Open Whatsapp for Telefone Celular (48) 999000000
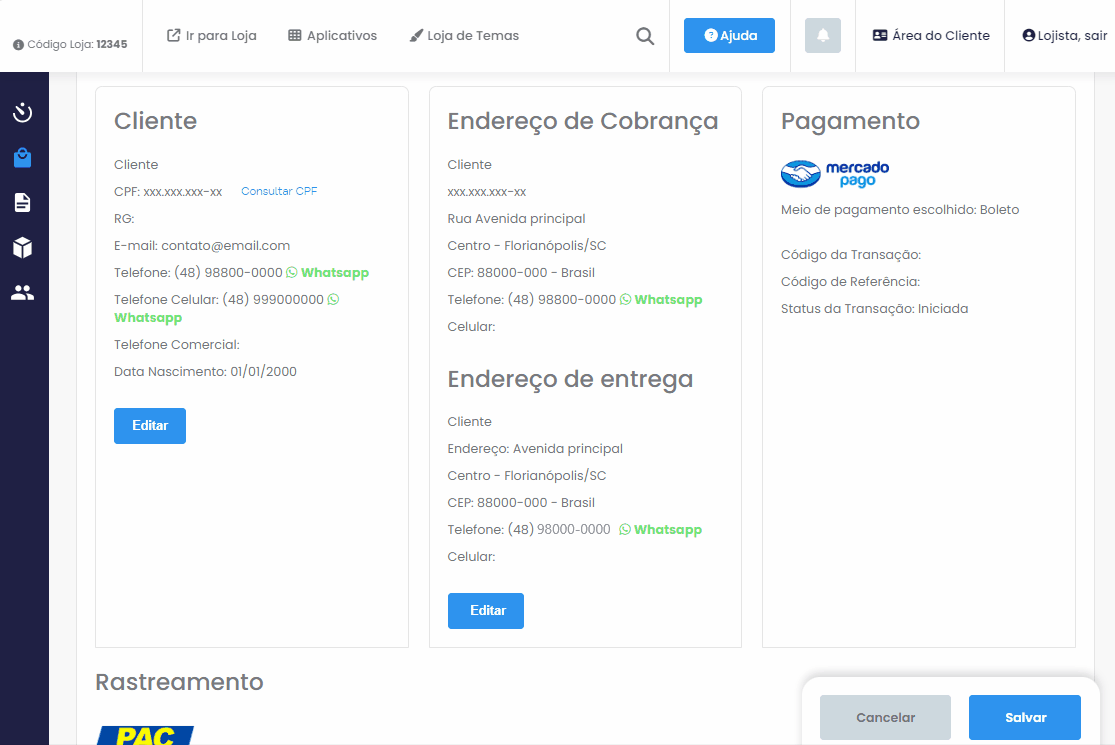Image resolution: width=1115 pixels, height=745 pixels. [x=227, y=309]
